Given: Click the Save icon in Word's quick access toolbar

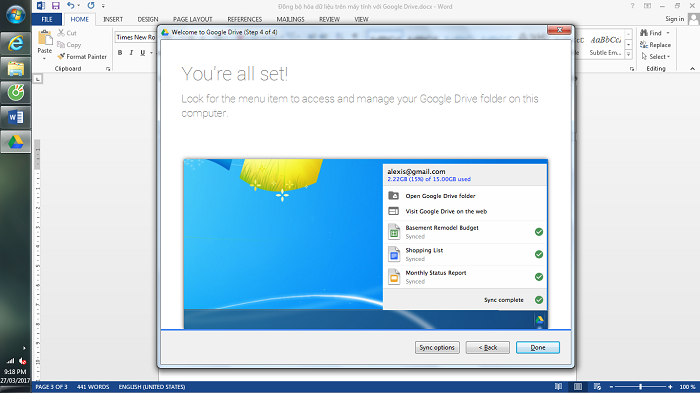Looking at the screenshot, I should 55,6.
